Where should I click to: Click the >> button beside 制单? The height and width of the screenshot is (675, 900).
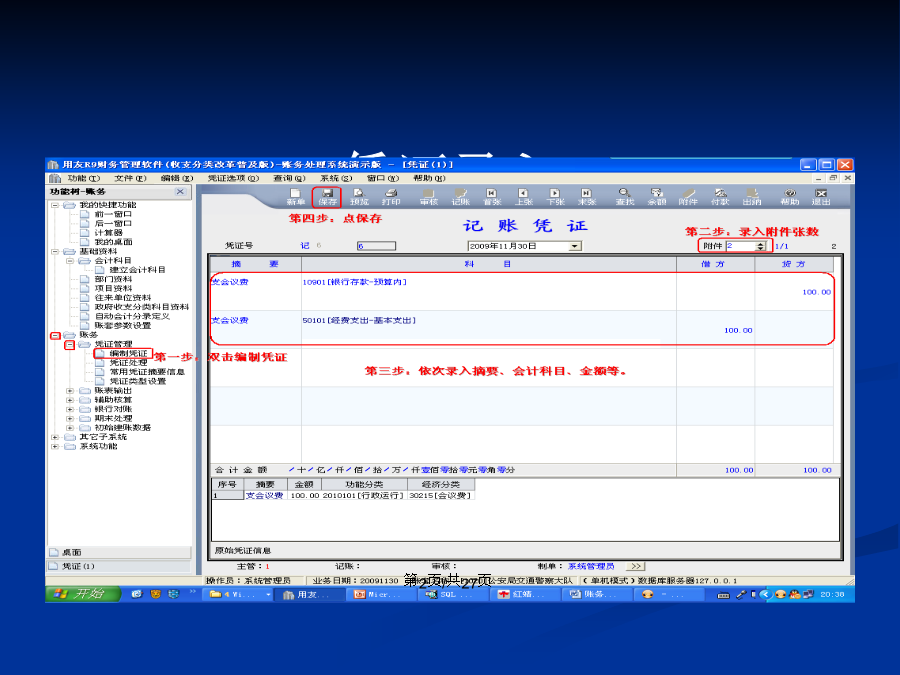[x=635, y=566]
